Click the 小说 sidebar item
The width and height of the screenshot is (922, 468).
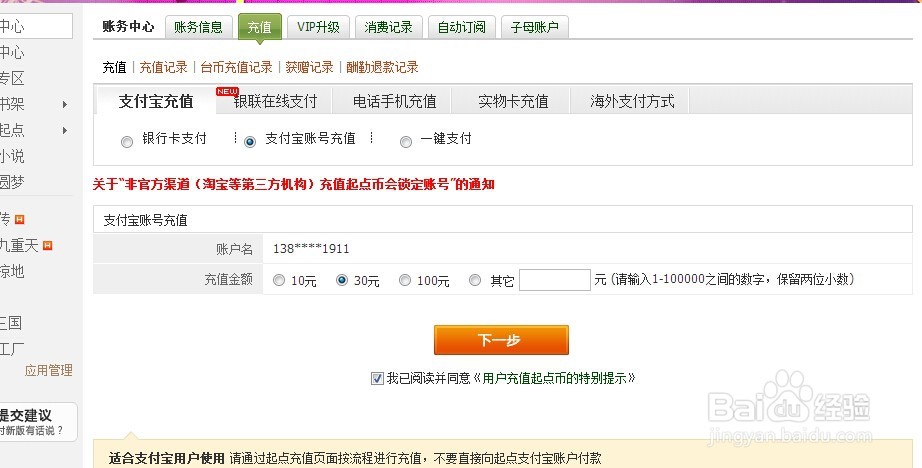click(12, 156)
